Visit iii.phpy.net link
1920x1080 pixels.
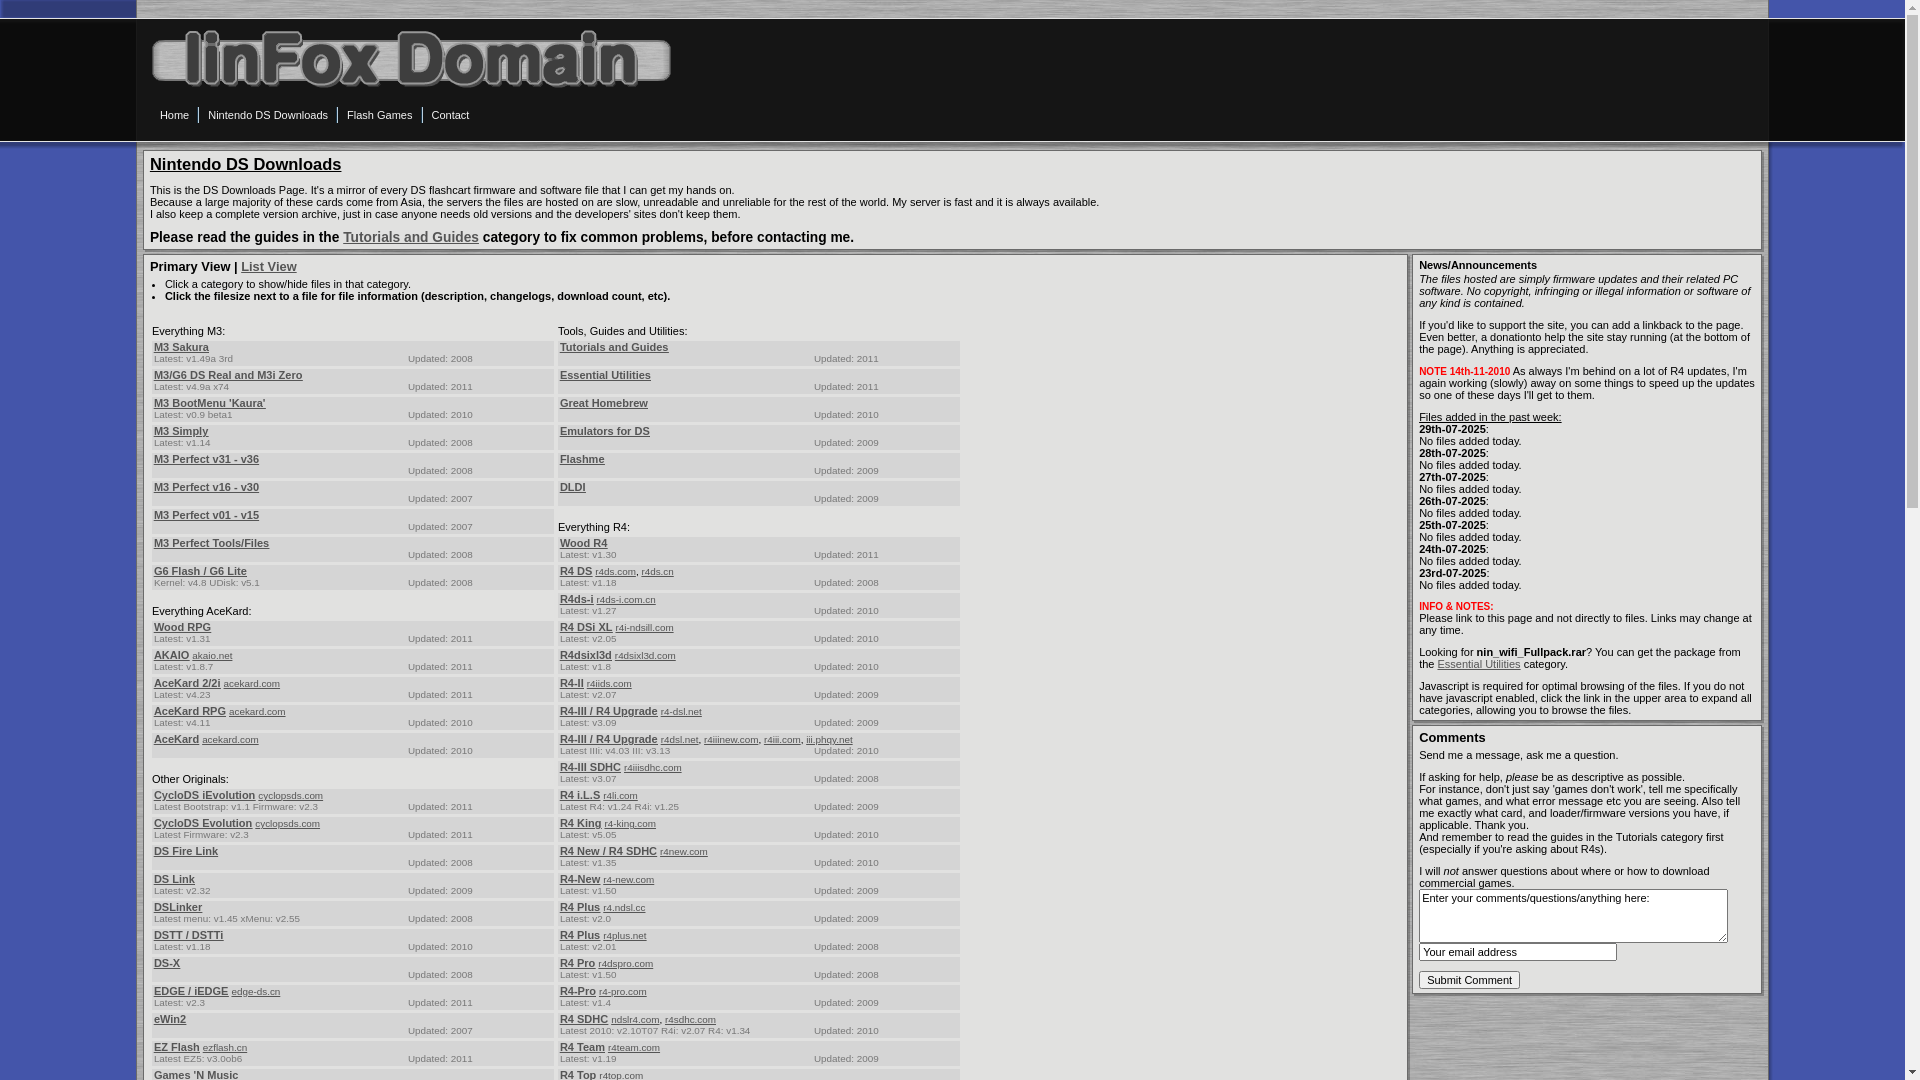click(829, 740)
